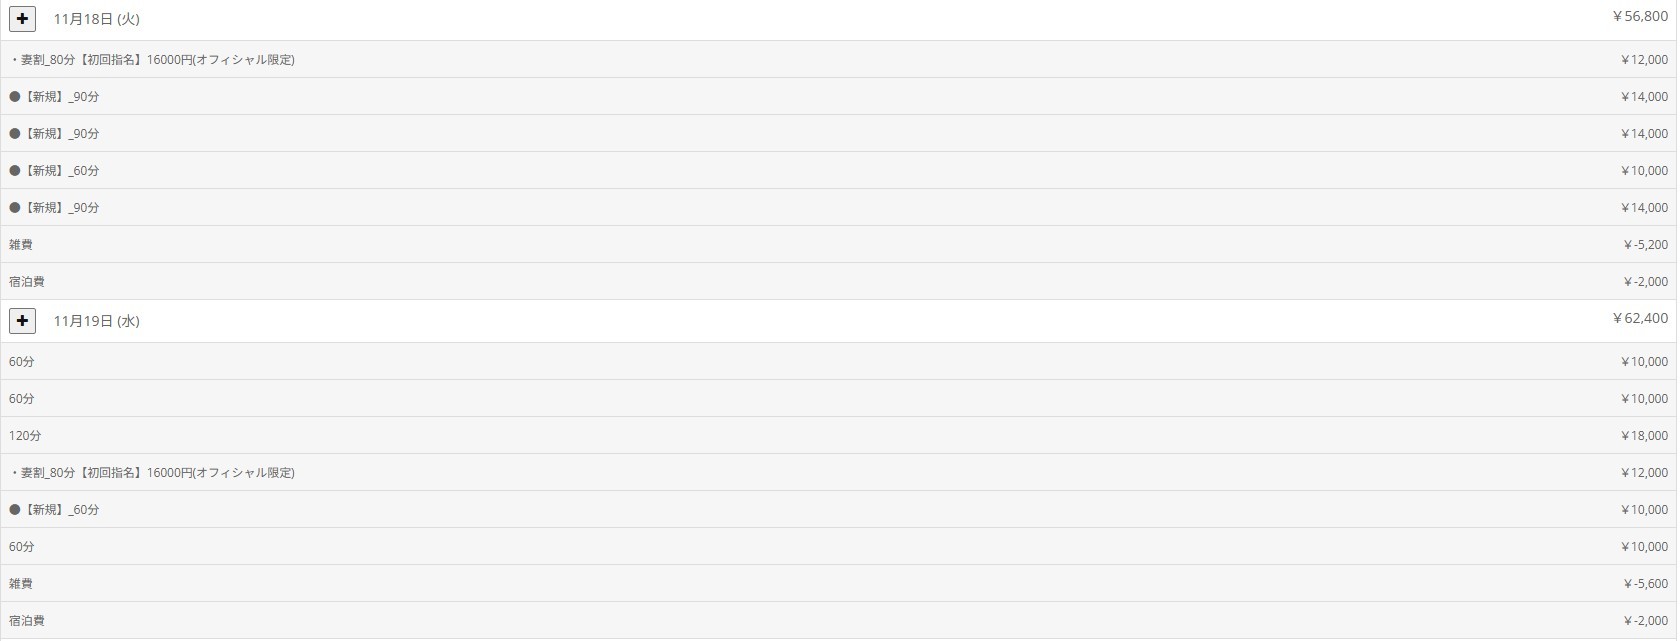Viewport: 1680px width, 641px height.
Task: Click the 雑費 row showing ¥-5,200
Action: (21, 245)
